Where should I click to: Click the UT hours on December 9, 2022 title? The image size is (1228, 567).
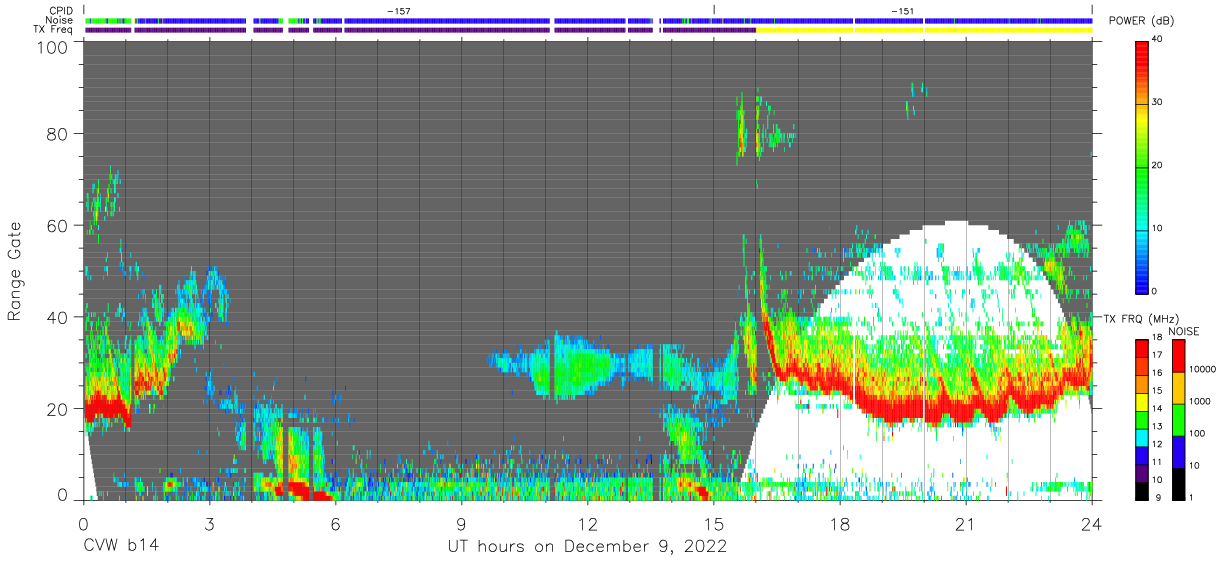[x=587, y=547]
